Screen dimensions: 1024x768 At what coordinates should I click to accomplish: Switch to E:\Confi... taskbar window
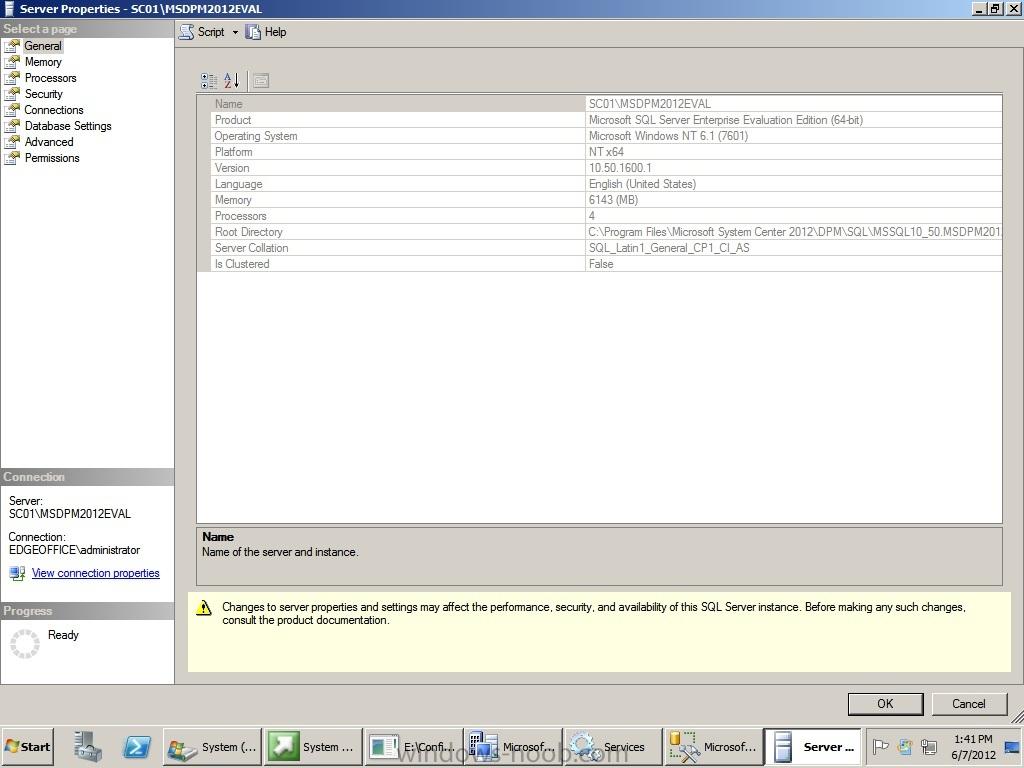413,747
